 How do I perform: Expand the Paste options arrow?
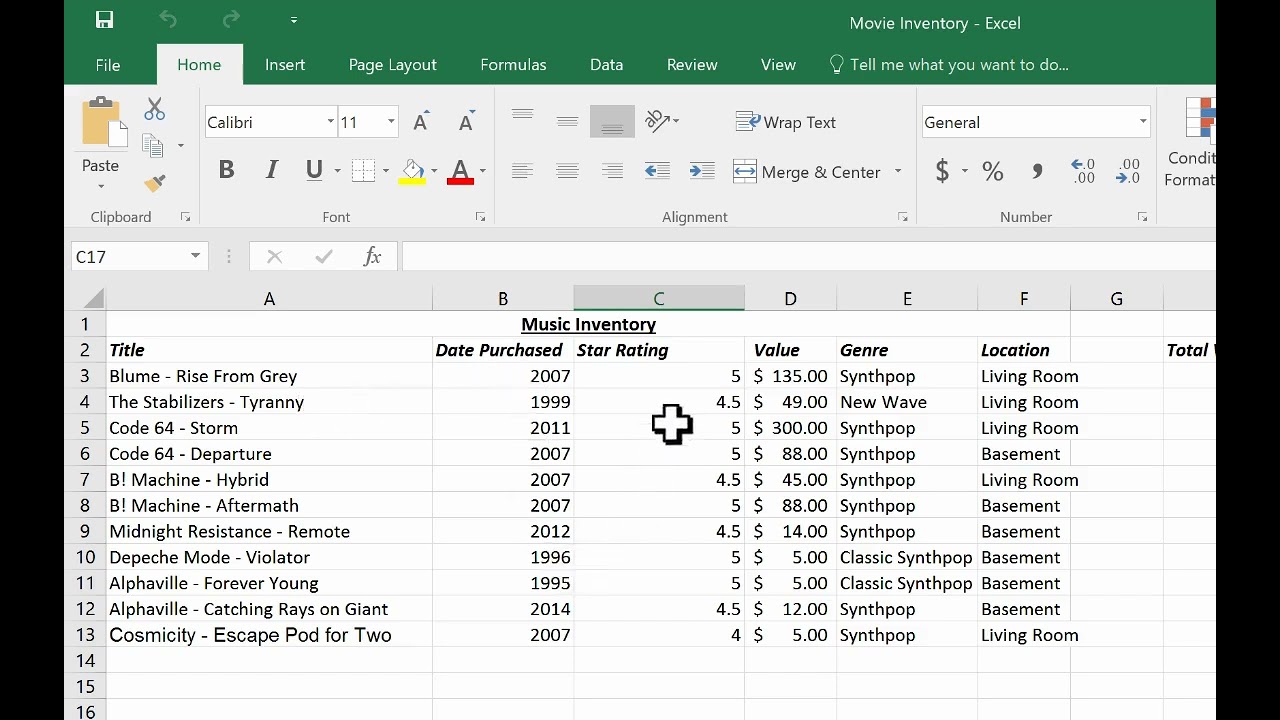coord(100,186)
